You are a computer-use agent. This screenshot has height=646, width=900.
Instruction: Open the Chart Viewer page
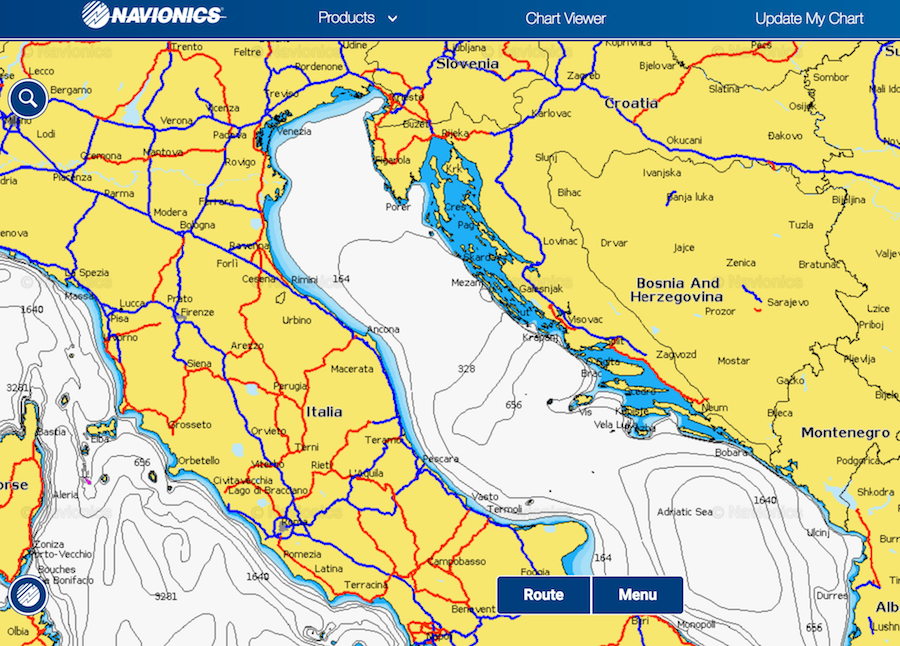tap(566, 18)
